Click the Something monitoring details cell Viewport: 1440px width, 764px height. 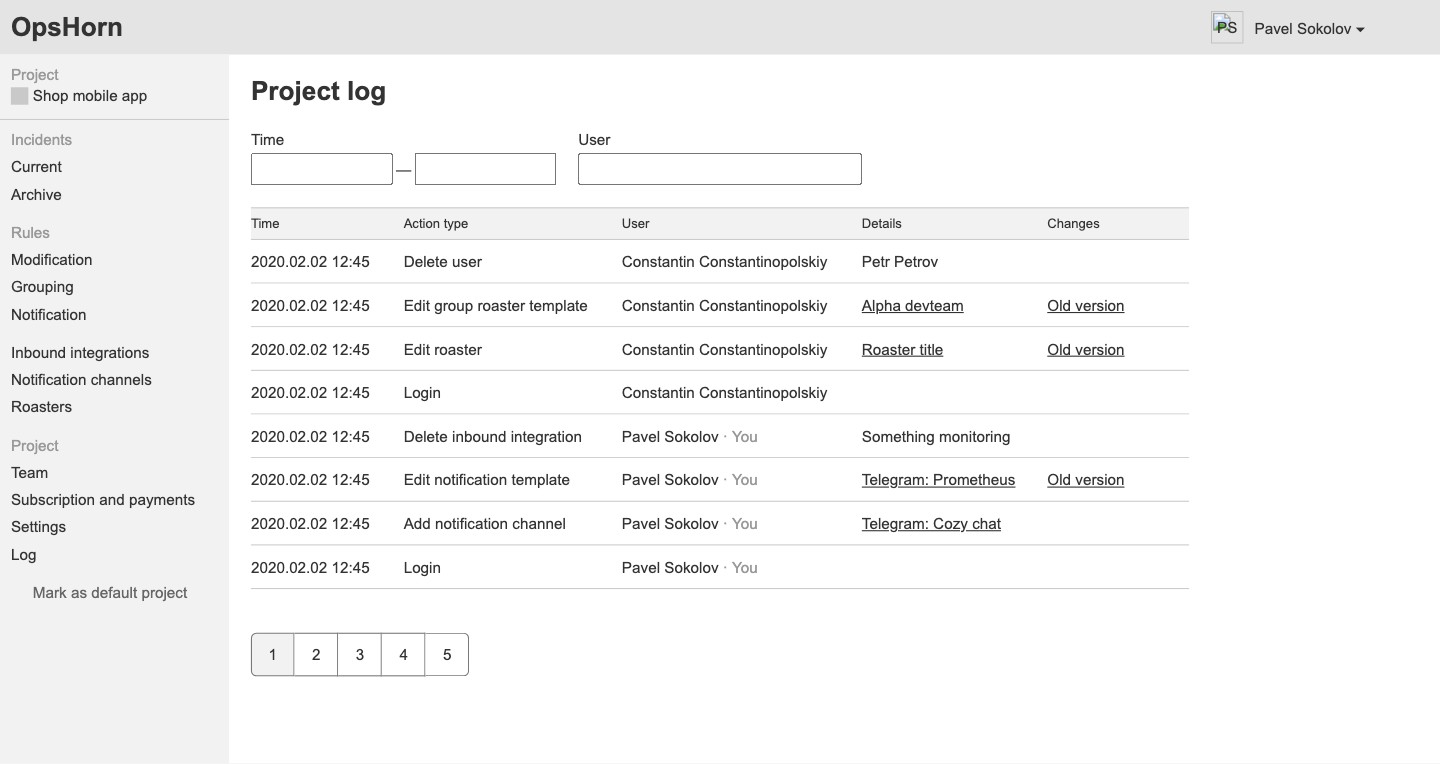[936, 437]
